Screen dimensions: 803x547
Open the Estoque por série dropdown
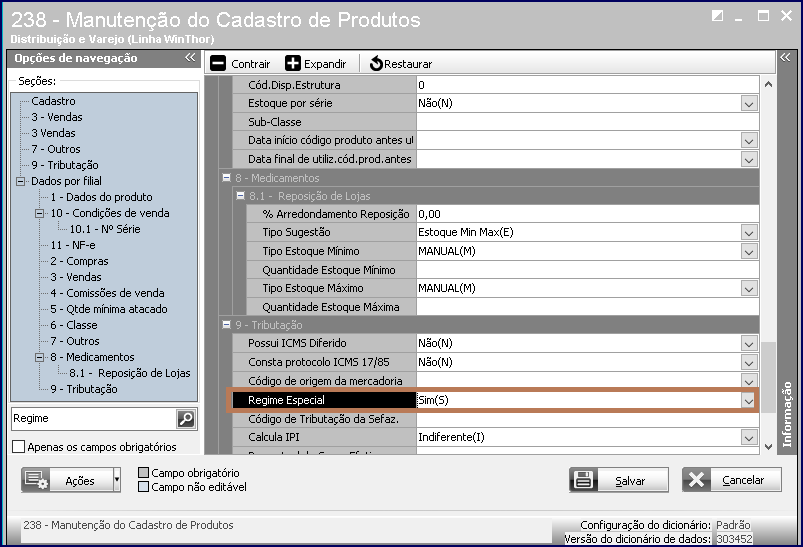(x=749, y=103)
